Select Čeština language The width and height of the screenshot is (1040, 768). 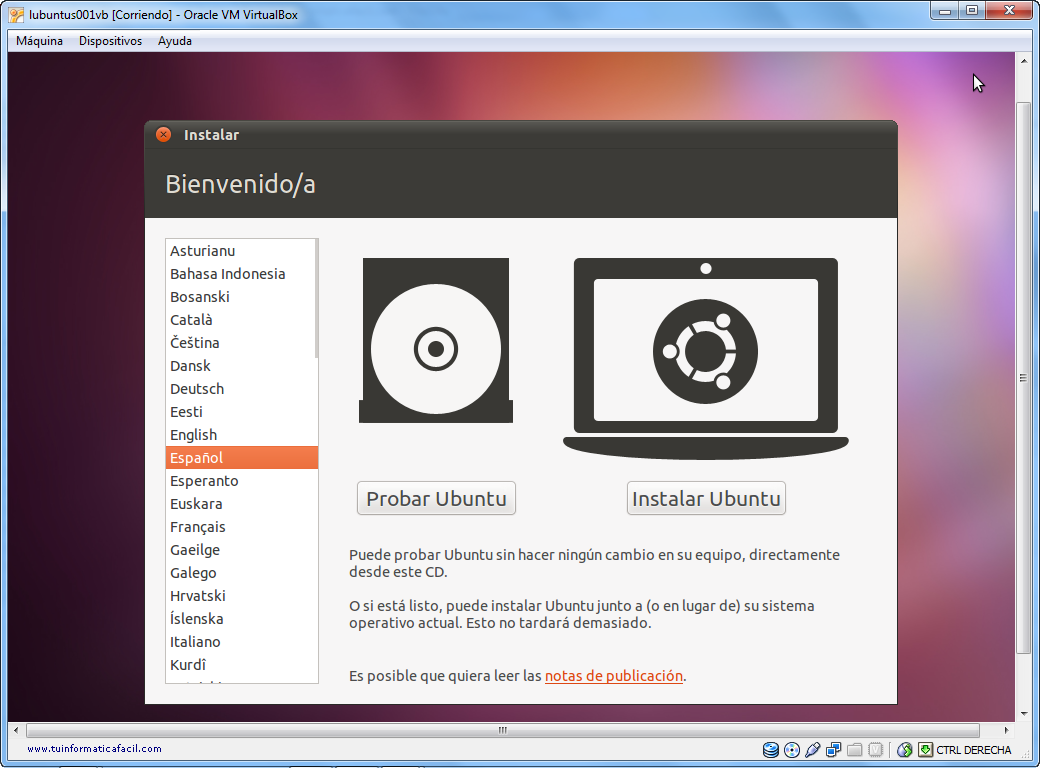[x=241, y=343]
